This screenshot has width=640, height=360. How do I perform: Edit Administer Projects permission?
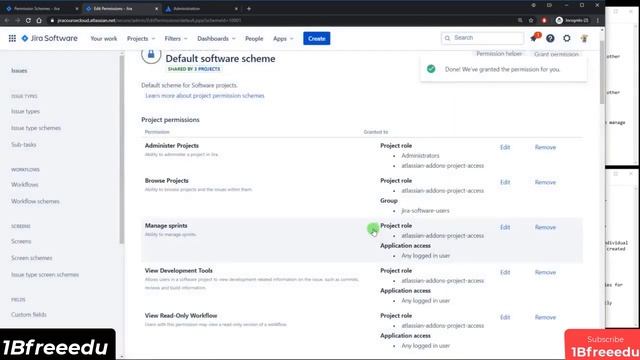click(x=505, y=147)
